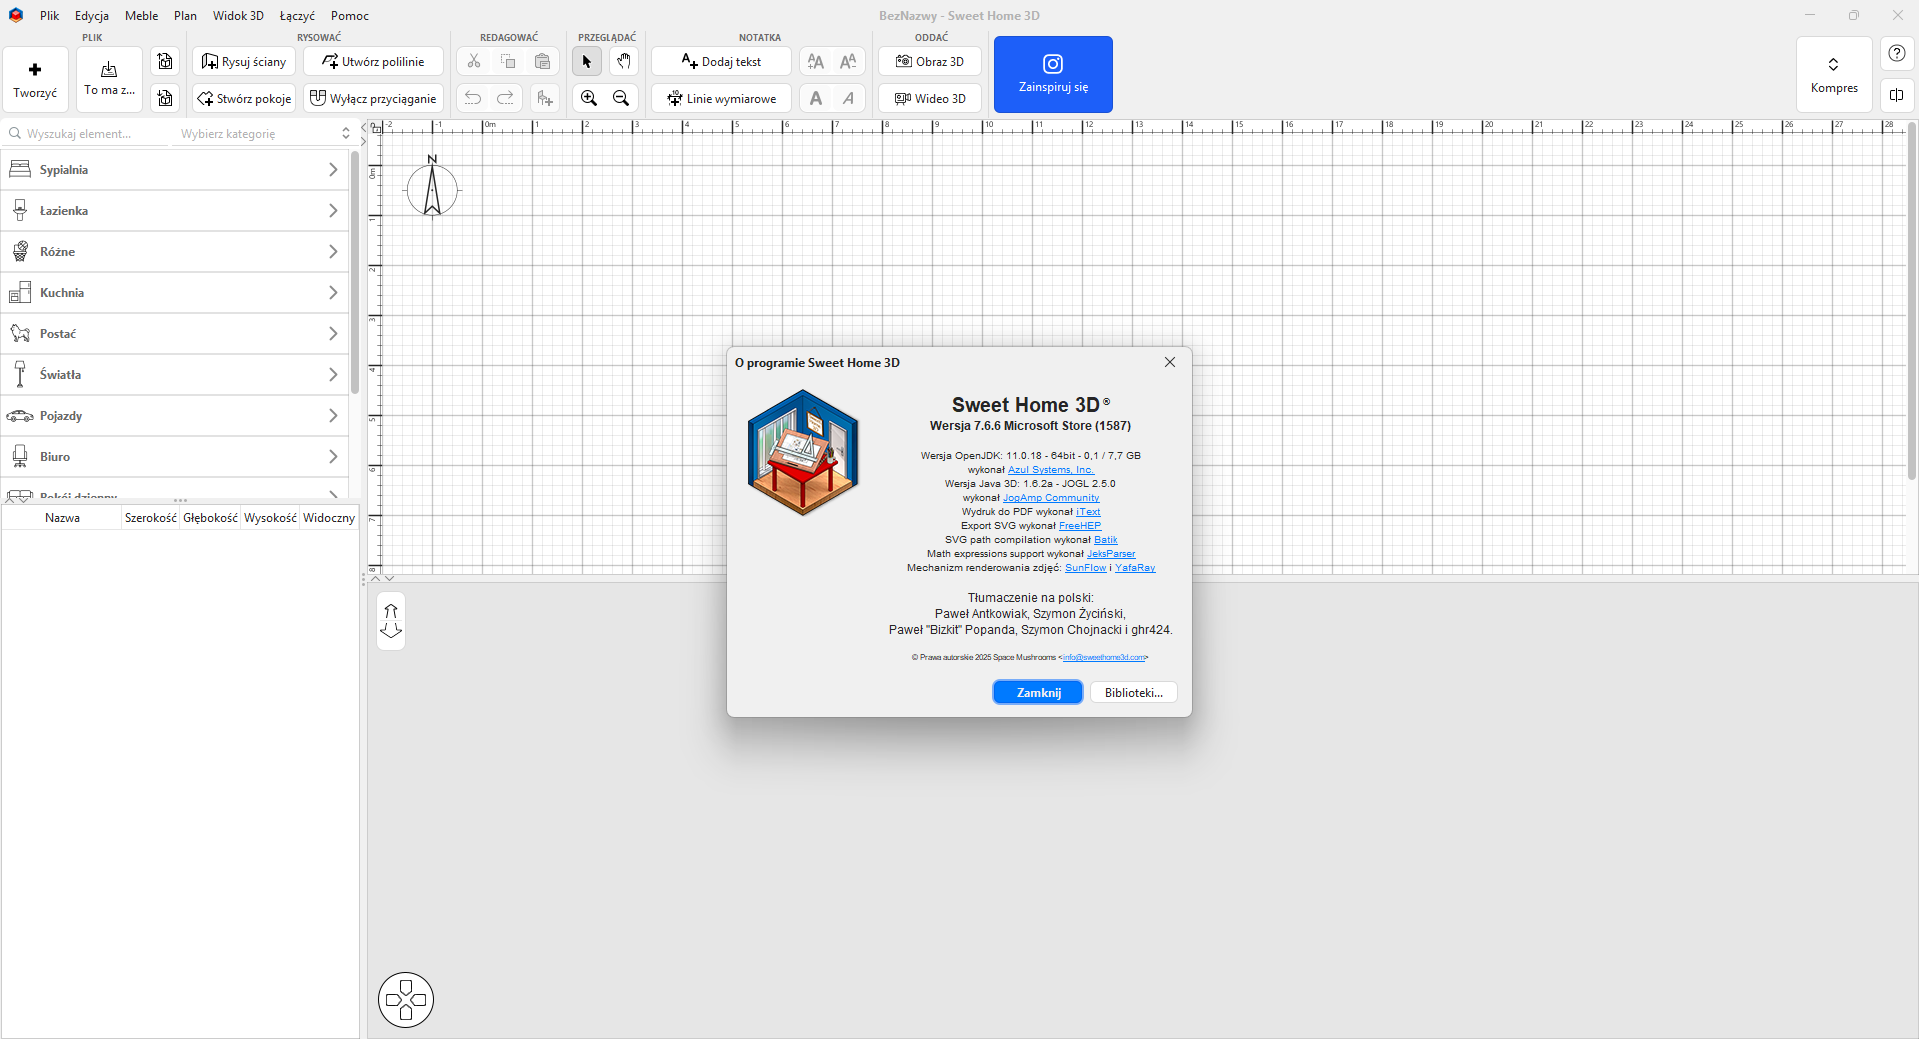Follow the FreeHEP link
1919x1039 pixels.
(1080, 526)
